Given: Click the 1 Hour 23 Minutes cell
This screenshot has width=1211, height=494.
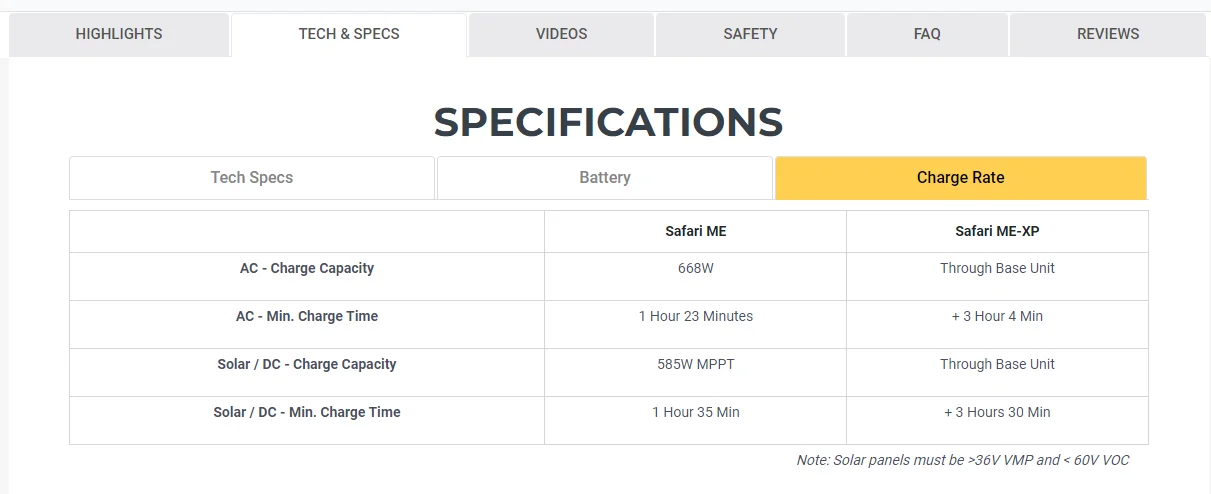Looking at the screenshot, I should 696,316.
